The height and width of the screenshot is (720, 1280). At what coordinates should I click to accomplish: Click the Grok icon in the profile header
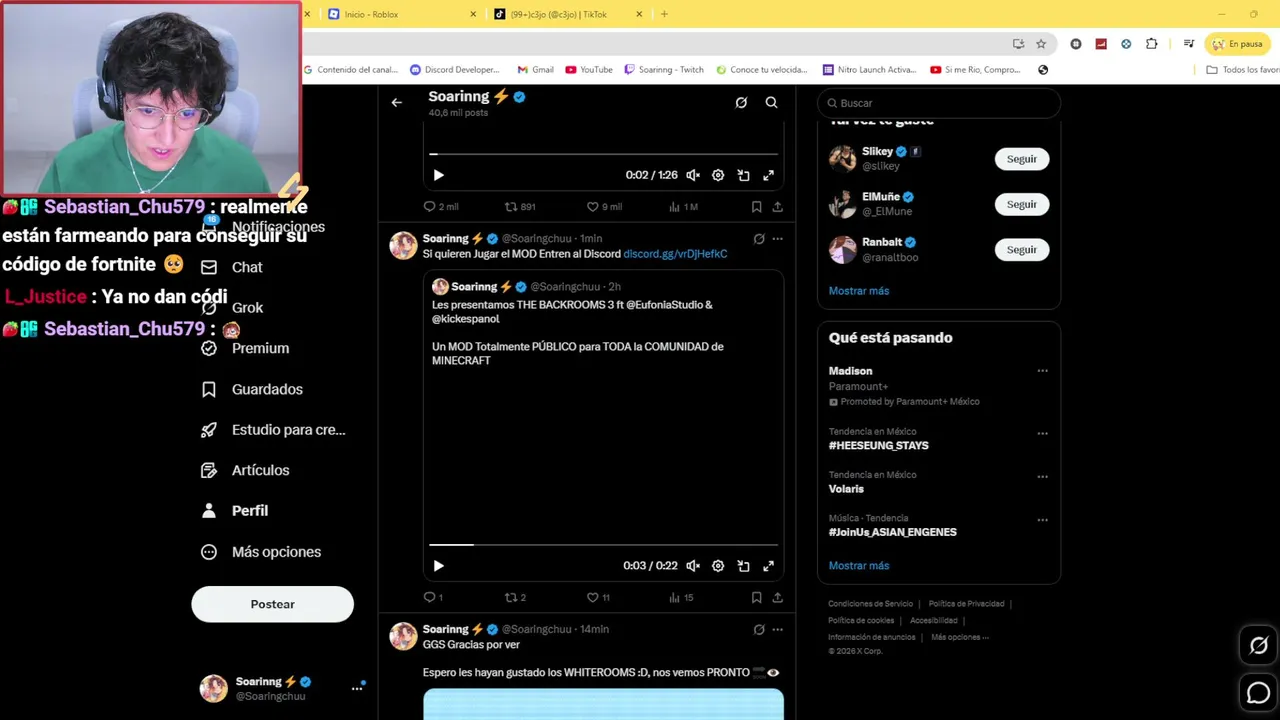tap(741, 102)
